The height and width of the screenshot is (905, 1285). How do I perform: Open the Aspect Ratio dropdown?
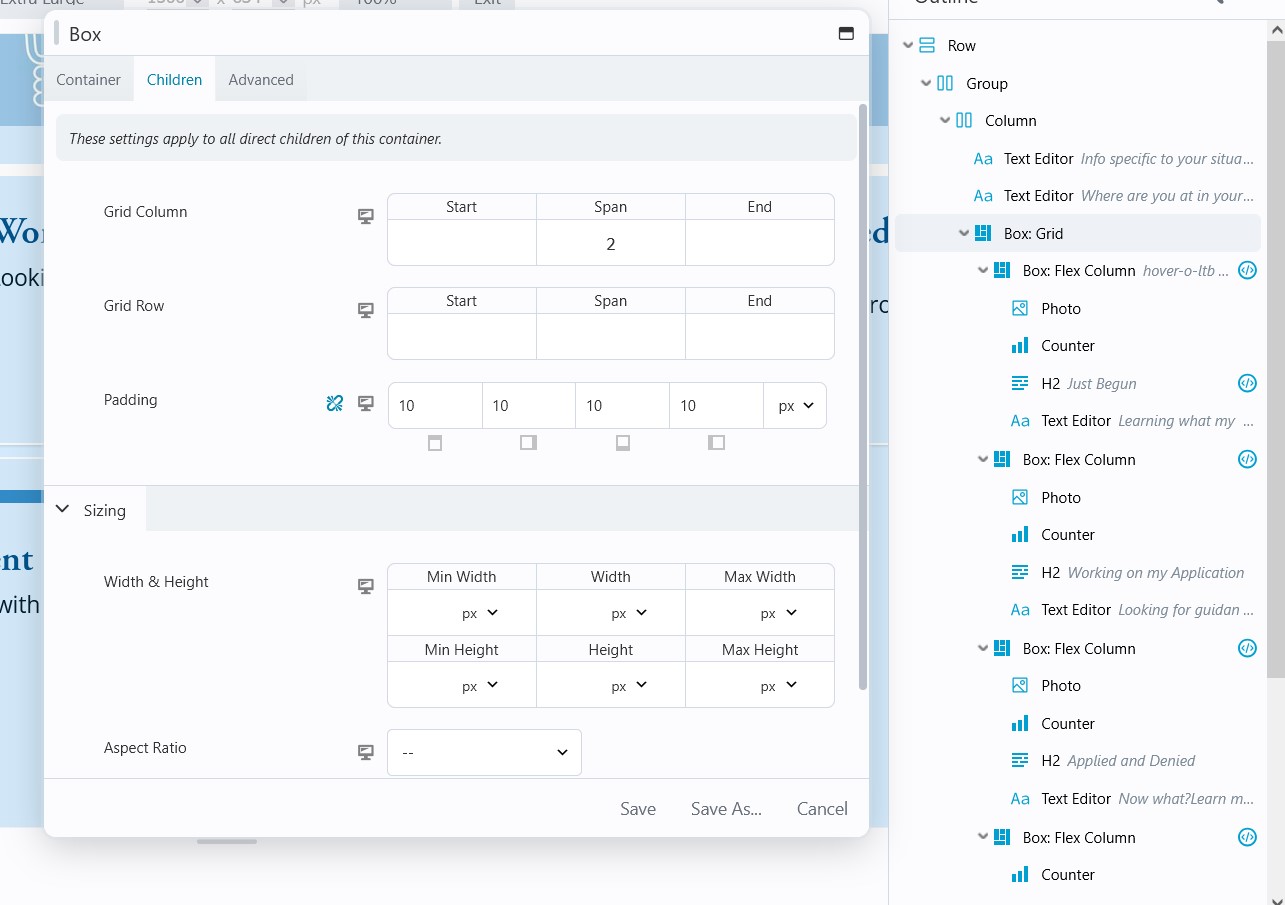click(484, 753)
